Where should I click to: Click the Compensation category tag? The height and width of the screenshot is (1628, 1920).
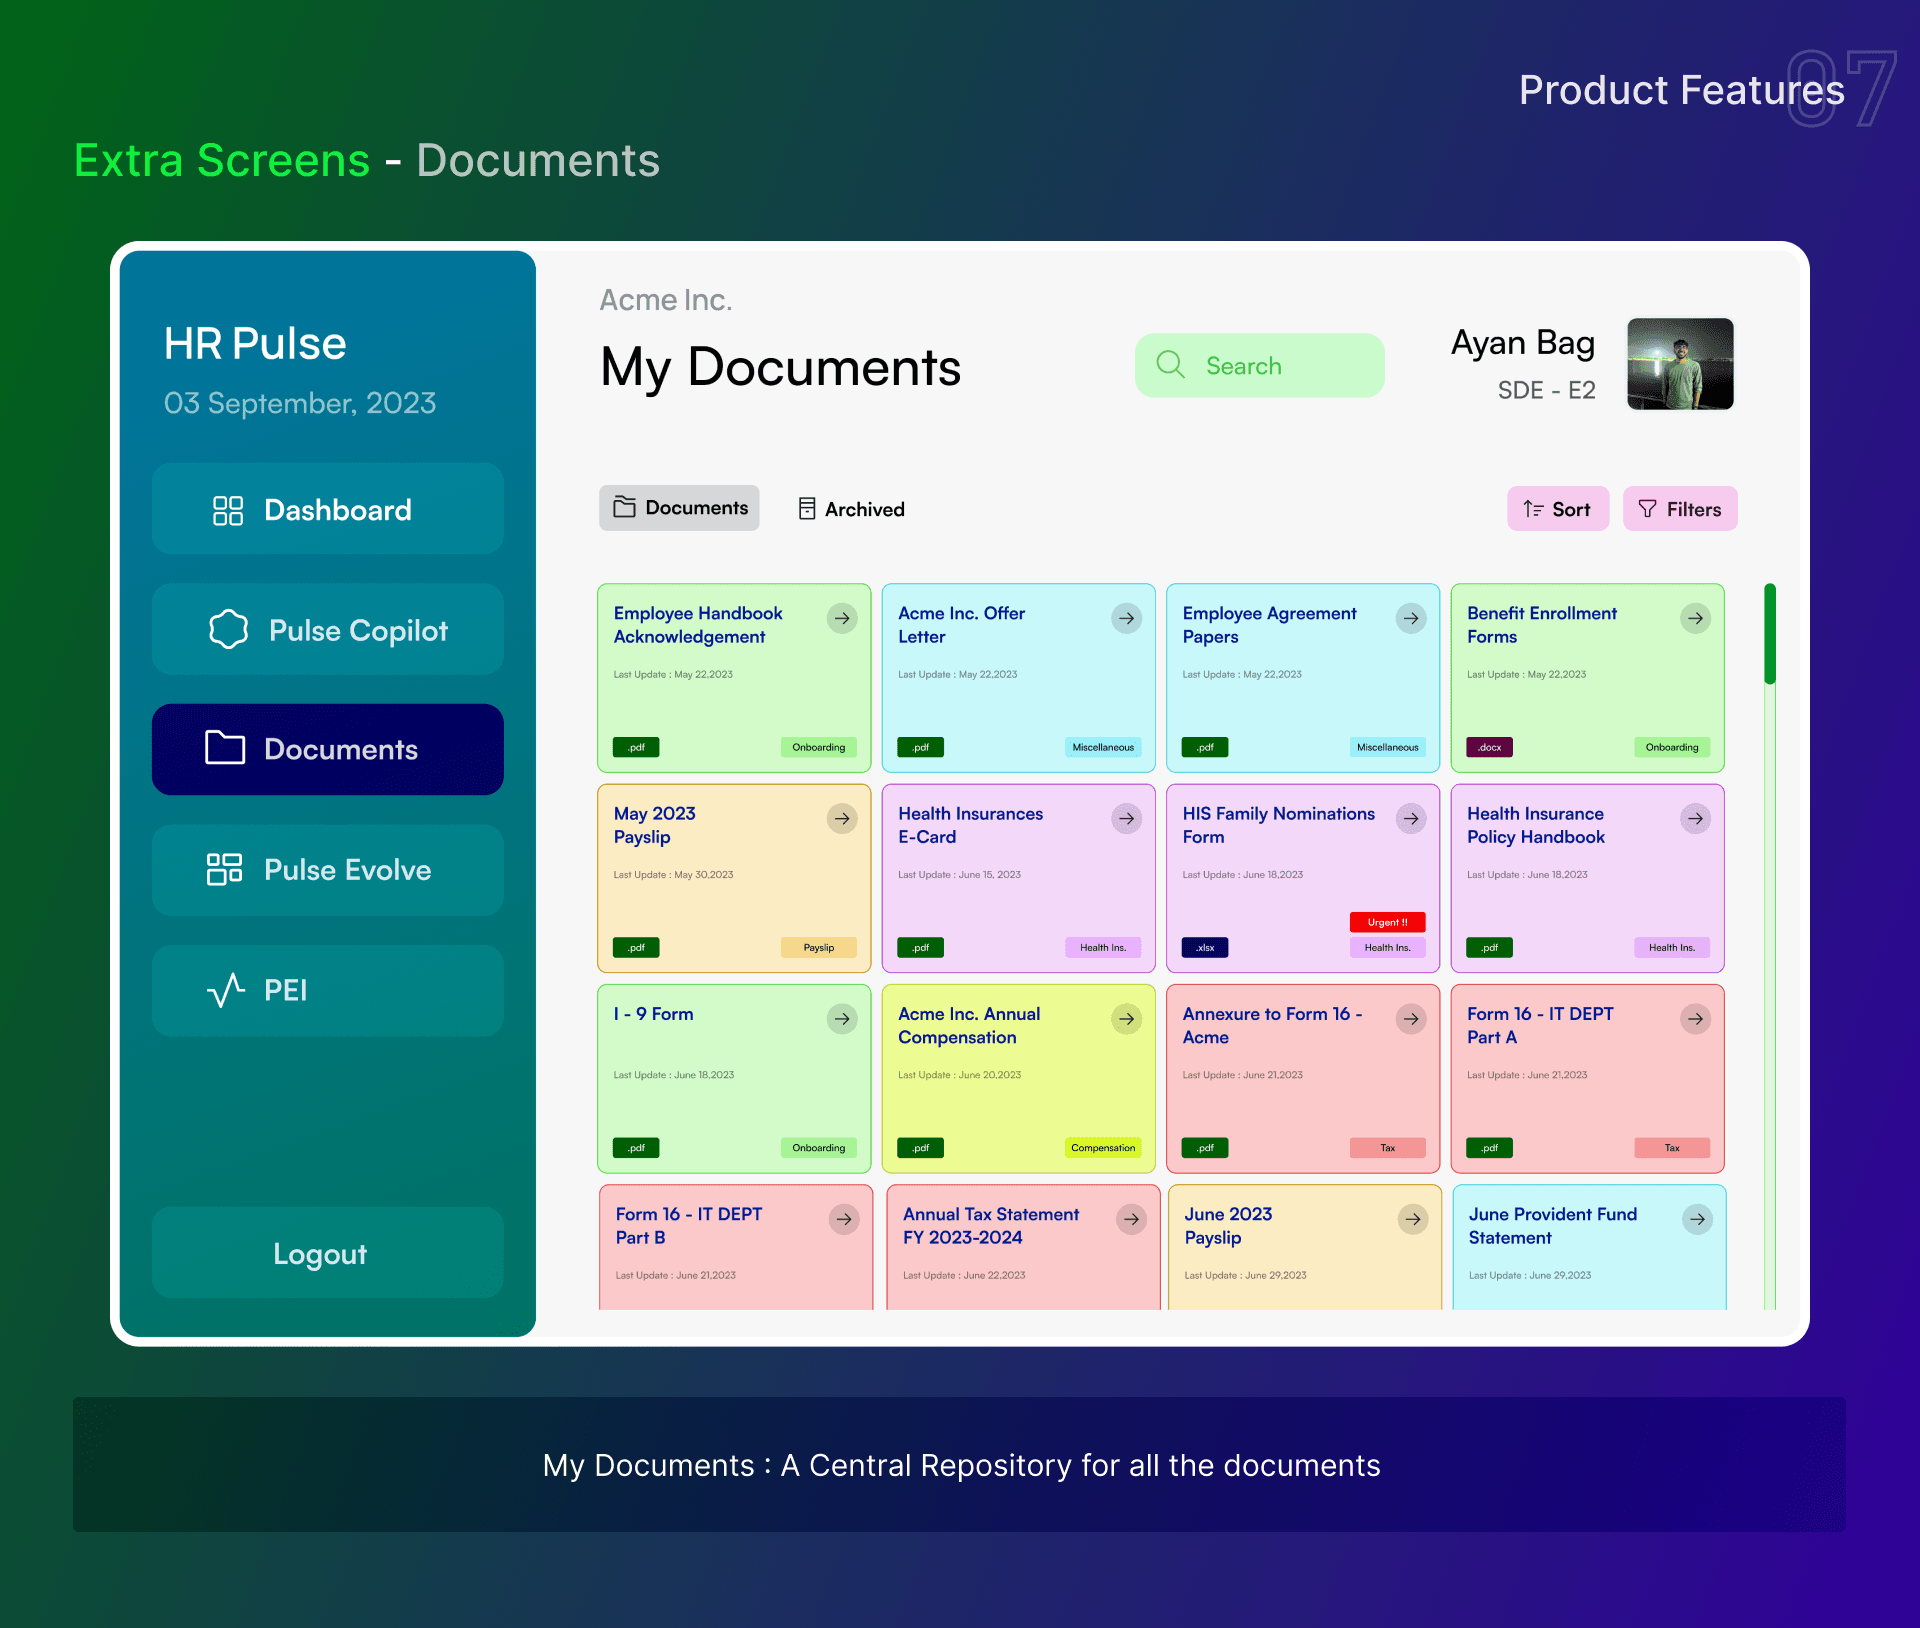point(1102,1148)
